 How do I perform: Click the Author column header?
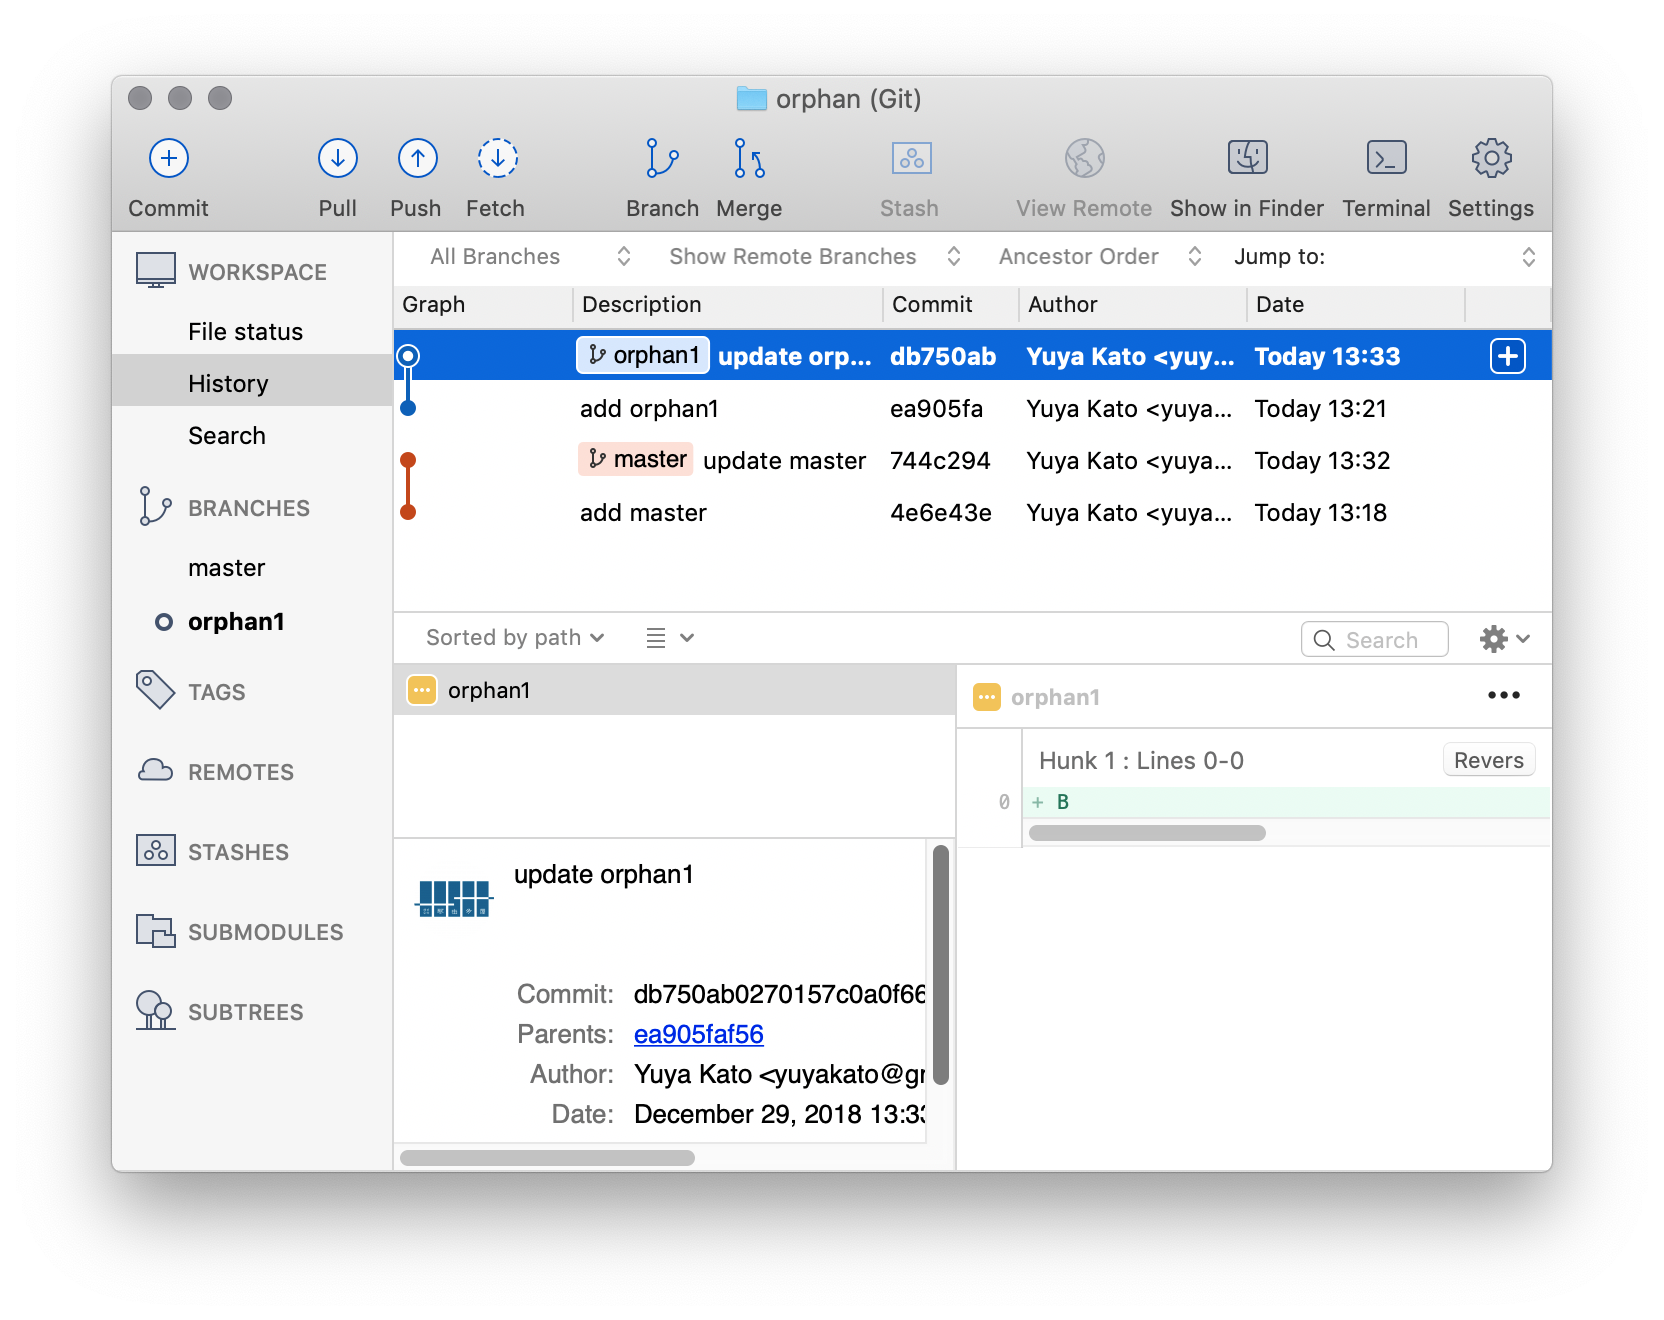[x=1133, y=304]
